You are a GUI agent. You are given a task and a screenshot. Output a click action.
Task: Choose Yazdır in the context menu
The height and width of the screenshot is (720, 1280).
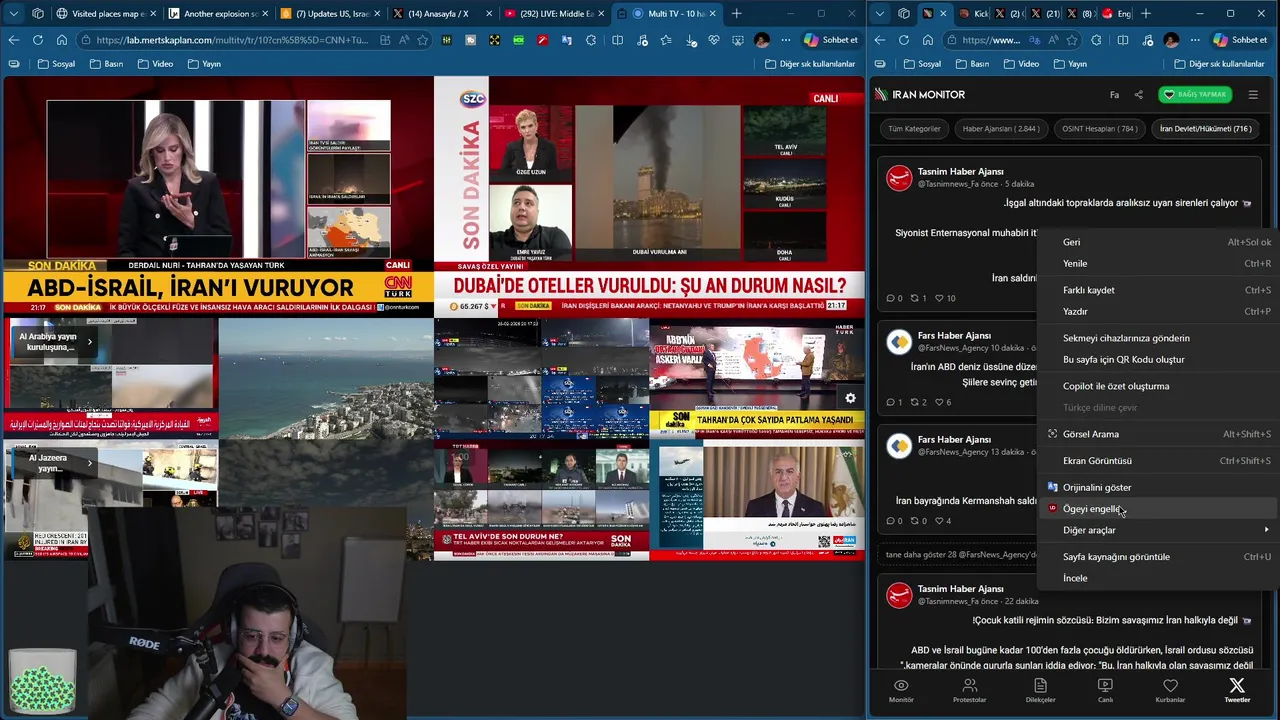tap(1156, 311)
